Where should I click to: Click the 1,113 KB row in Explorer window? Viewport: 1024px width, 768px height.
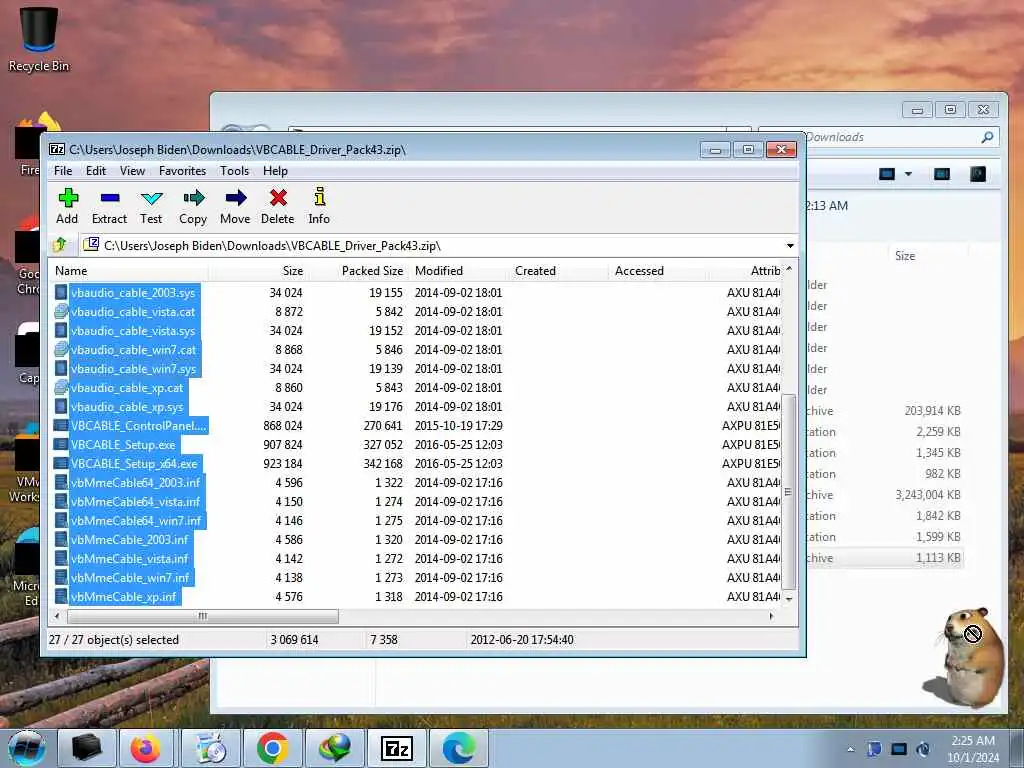tap(885, 558)
